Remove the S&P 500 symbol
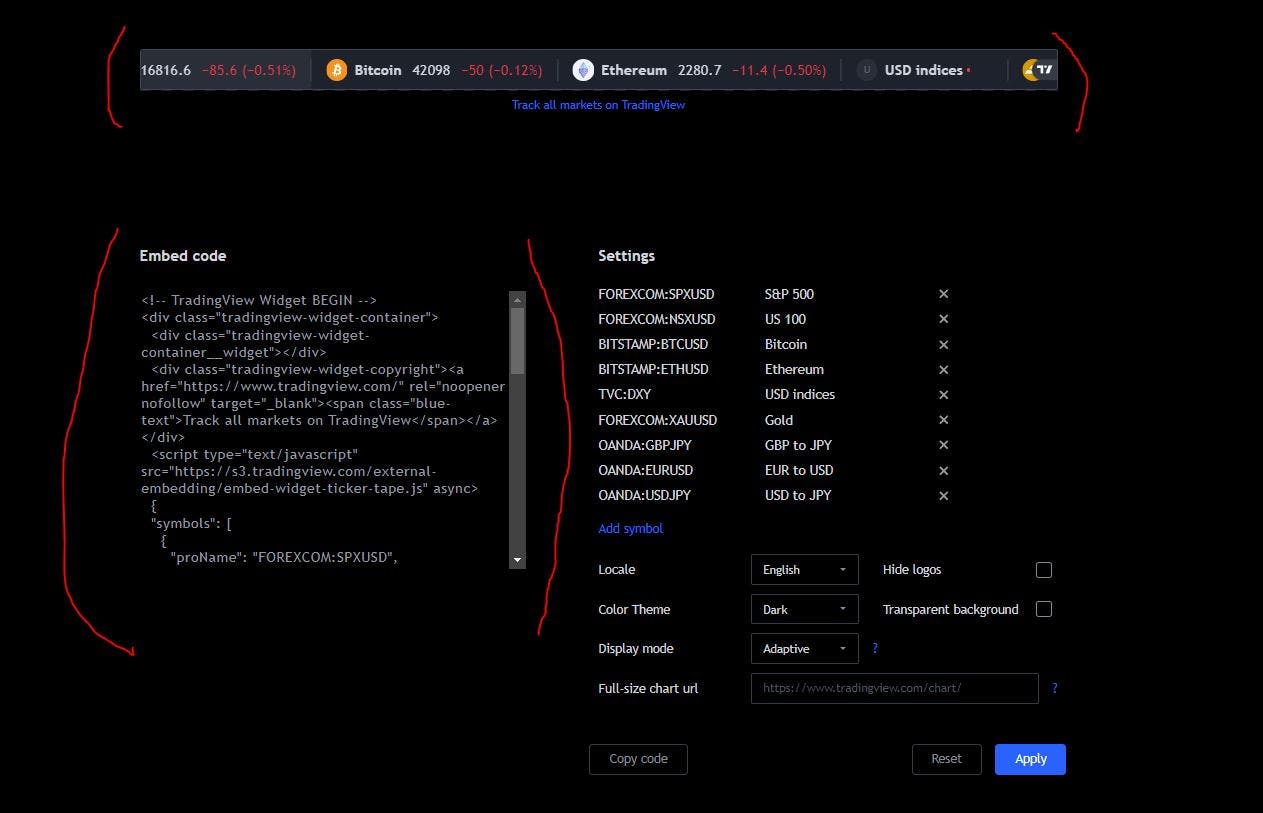 (x=943, y=294)
